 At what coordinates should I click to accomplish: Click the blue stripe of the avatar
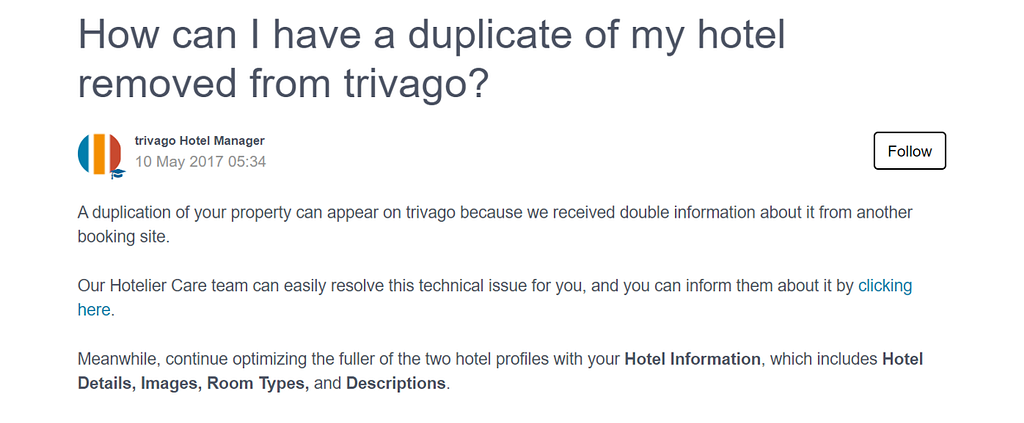pyautogui.click(x=85, y=154)
